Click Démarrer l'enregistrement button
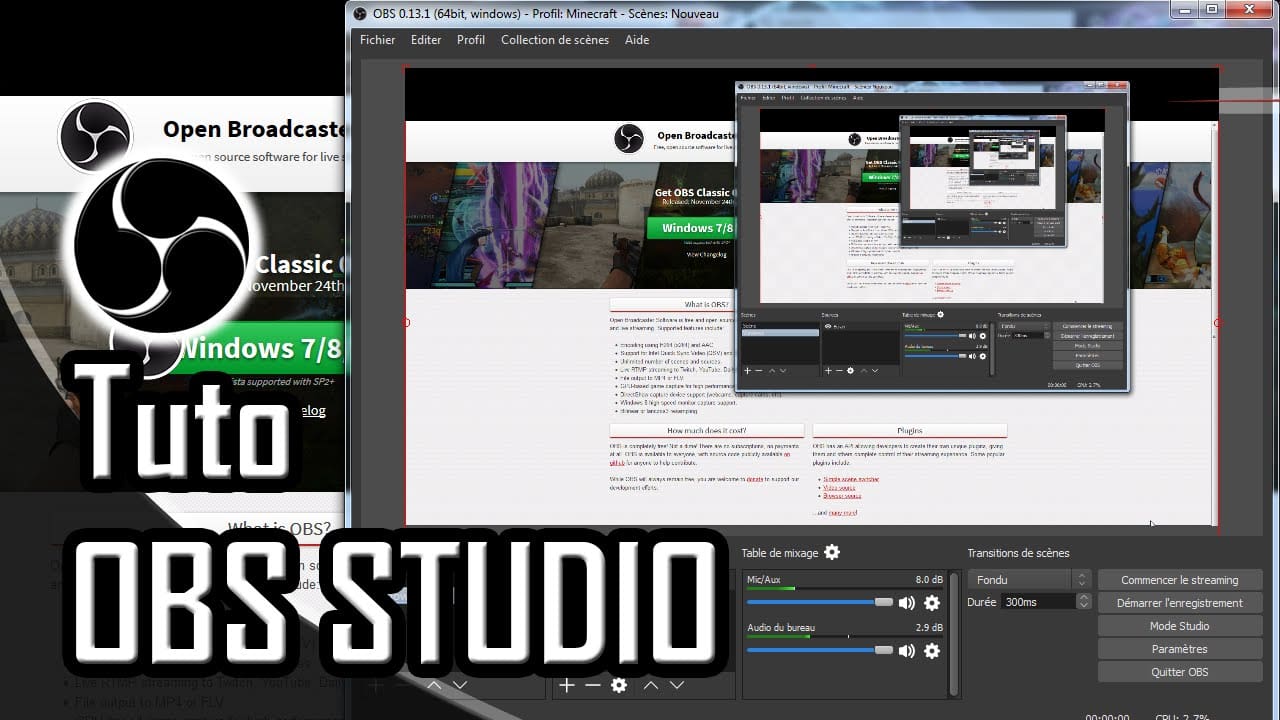Viewport: 1280px width, 720px height. tap(1179, 603)
